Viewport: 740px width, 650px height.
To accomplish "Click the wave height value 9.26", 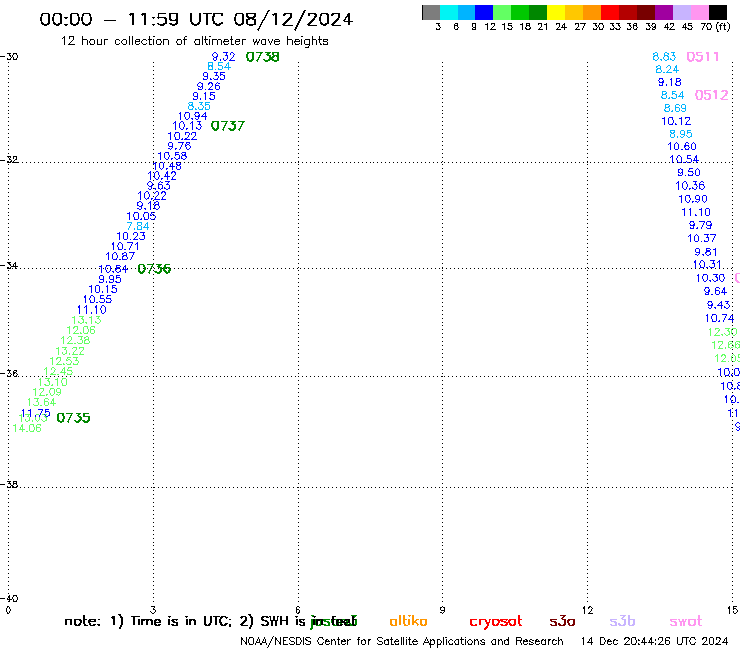I will (x=209, y=86).
